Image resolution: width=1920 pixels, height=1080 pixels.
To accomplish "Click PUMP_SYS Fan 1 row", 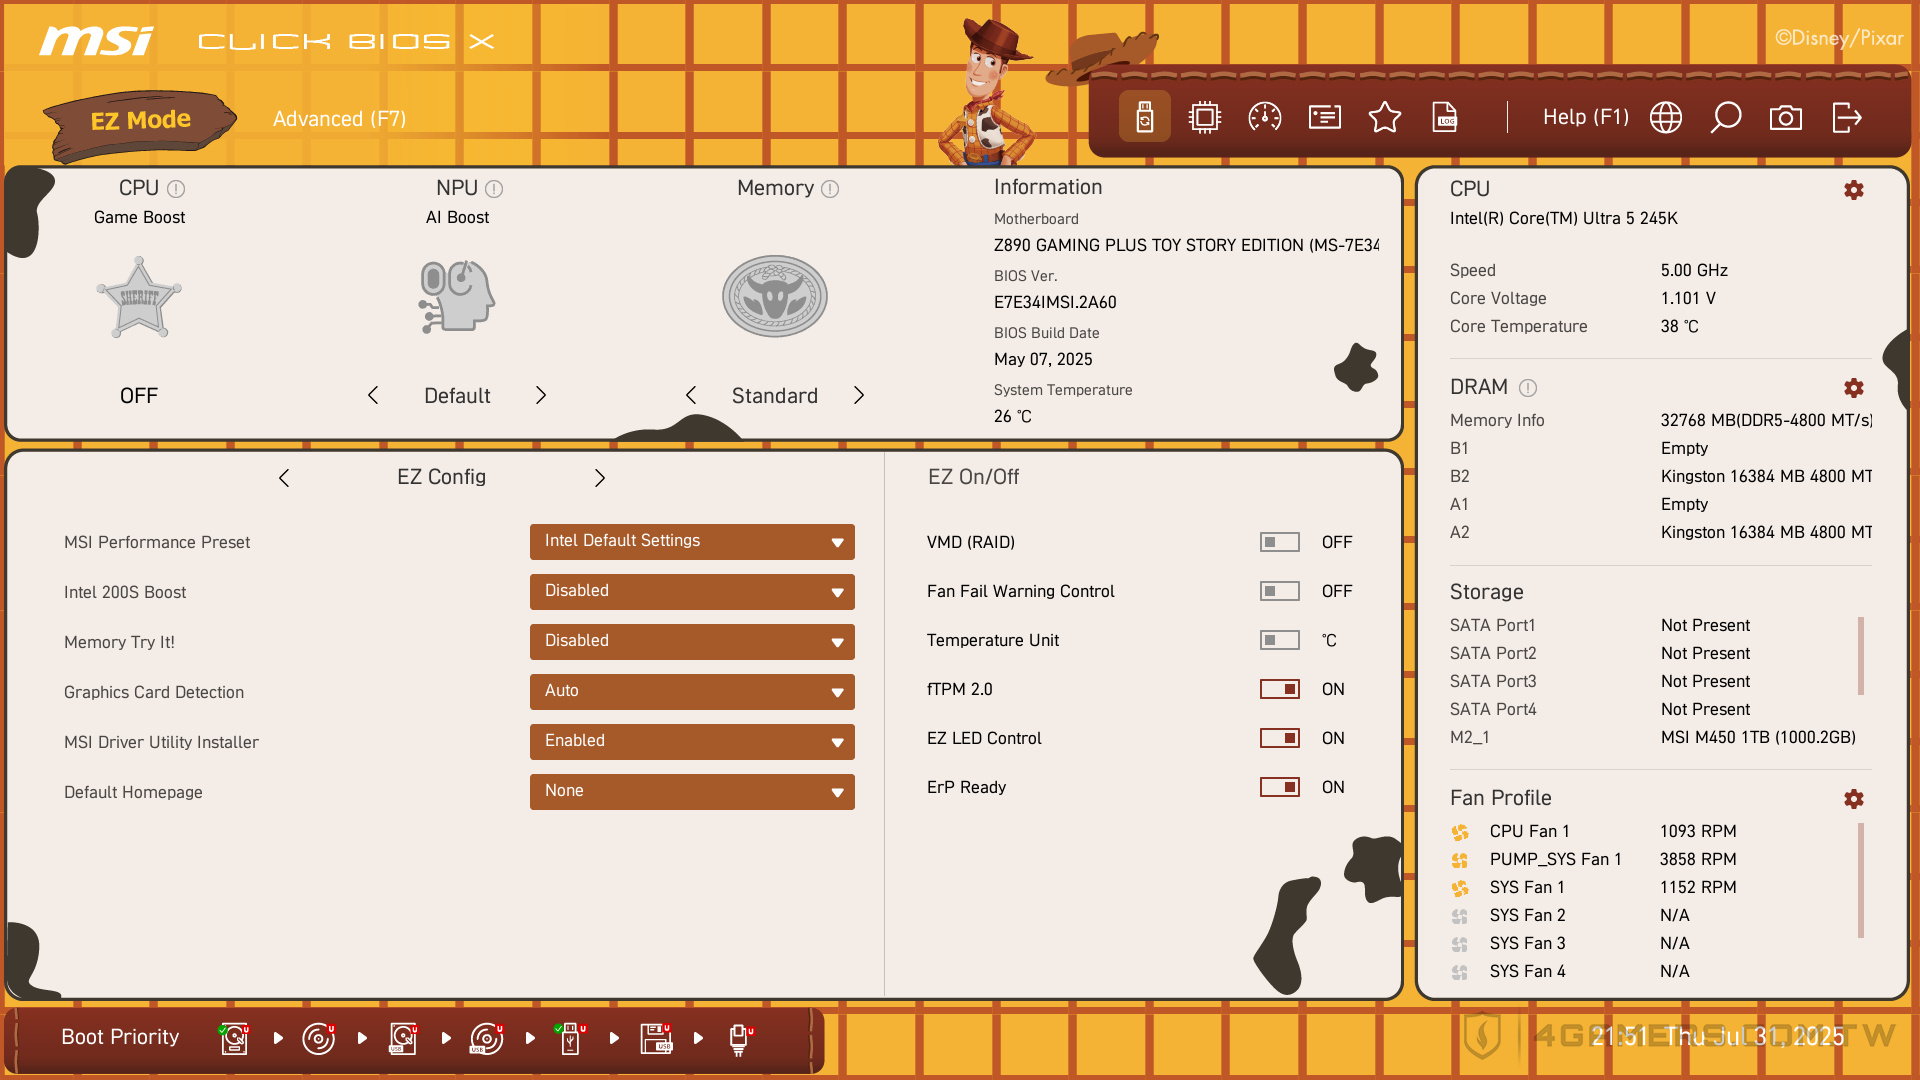I will pos(1594,860).
